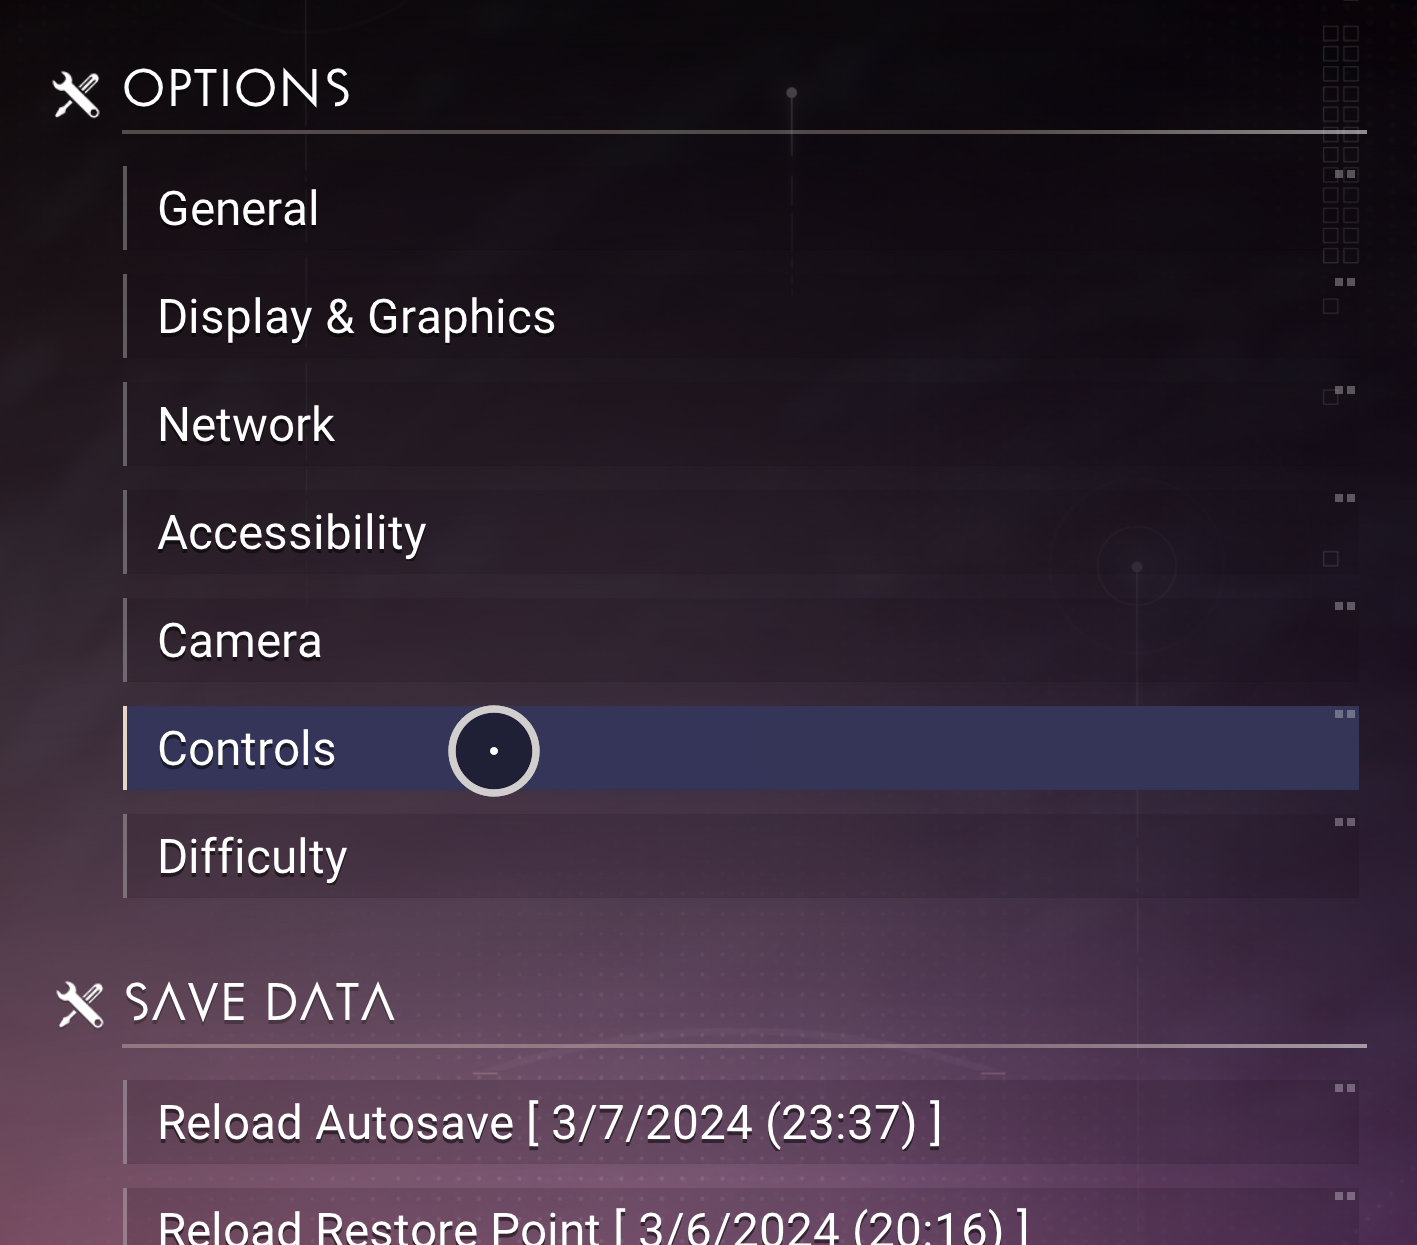Click the Save Data crossed-tools icon

tap(80, 1004)
